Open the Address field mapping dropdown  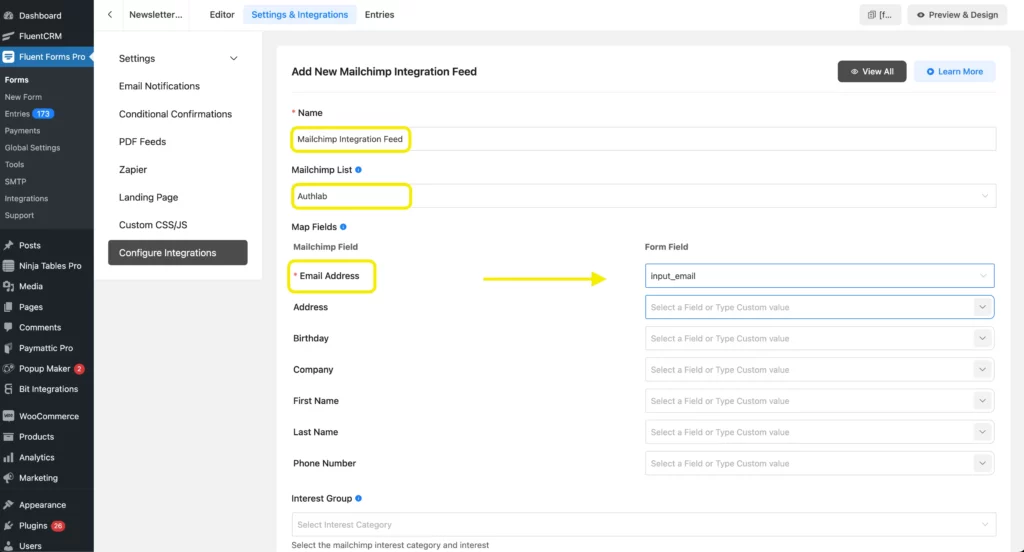[819, 307]
